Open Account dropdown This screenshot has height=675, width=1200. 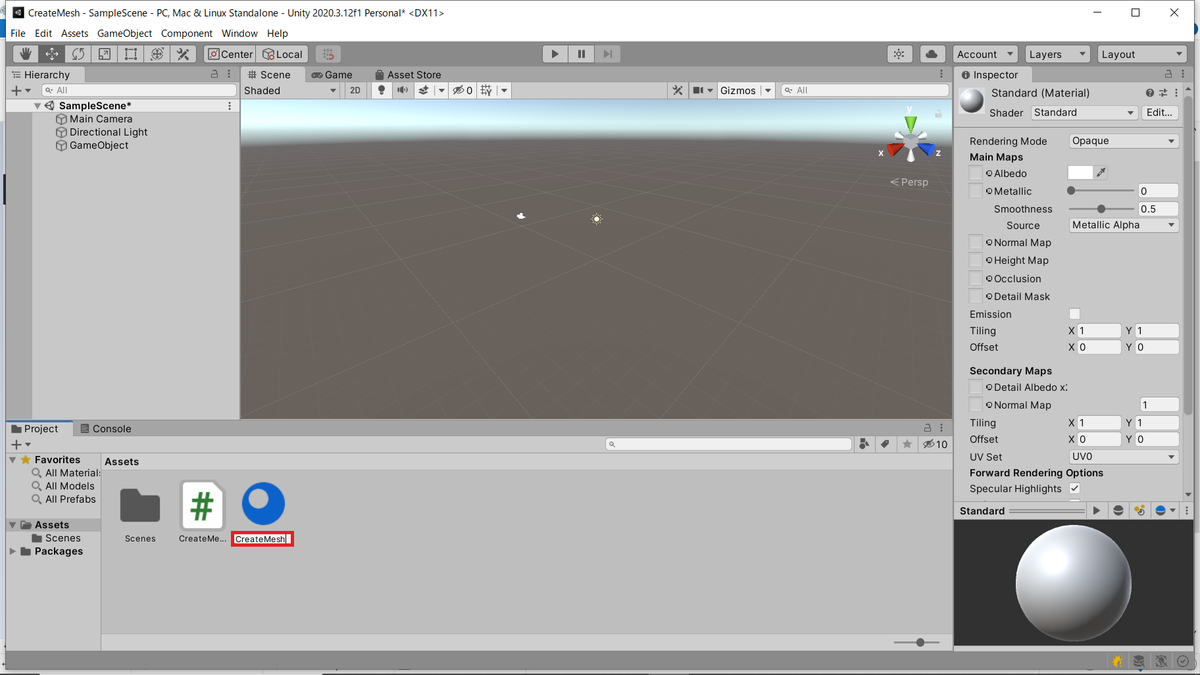[985, 54]
